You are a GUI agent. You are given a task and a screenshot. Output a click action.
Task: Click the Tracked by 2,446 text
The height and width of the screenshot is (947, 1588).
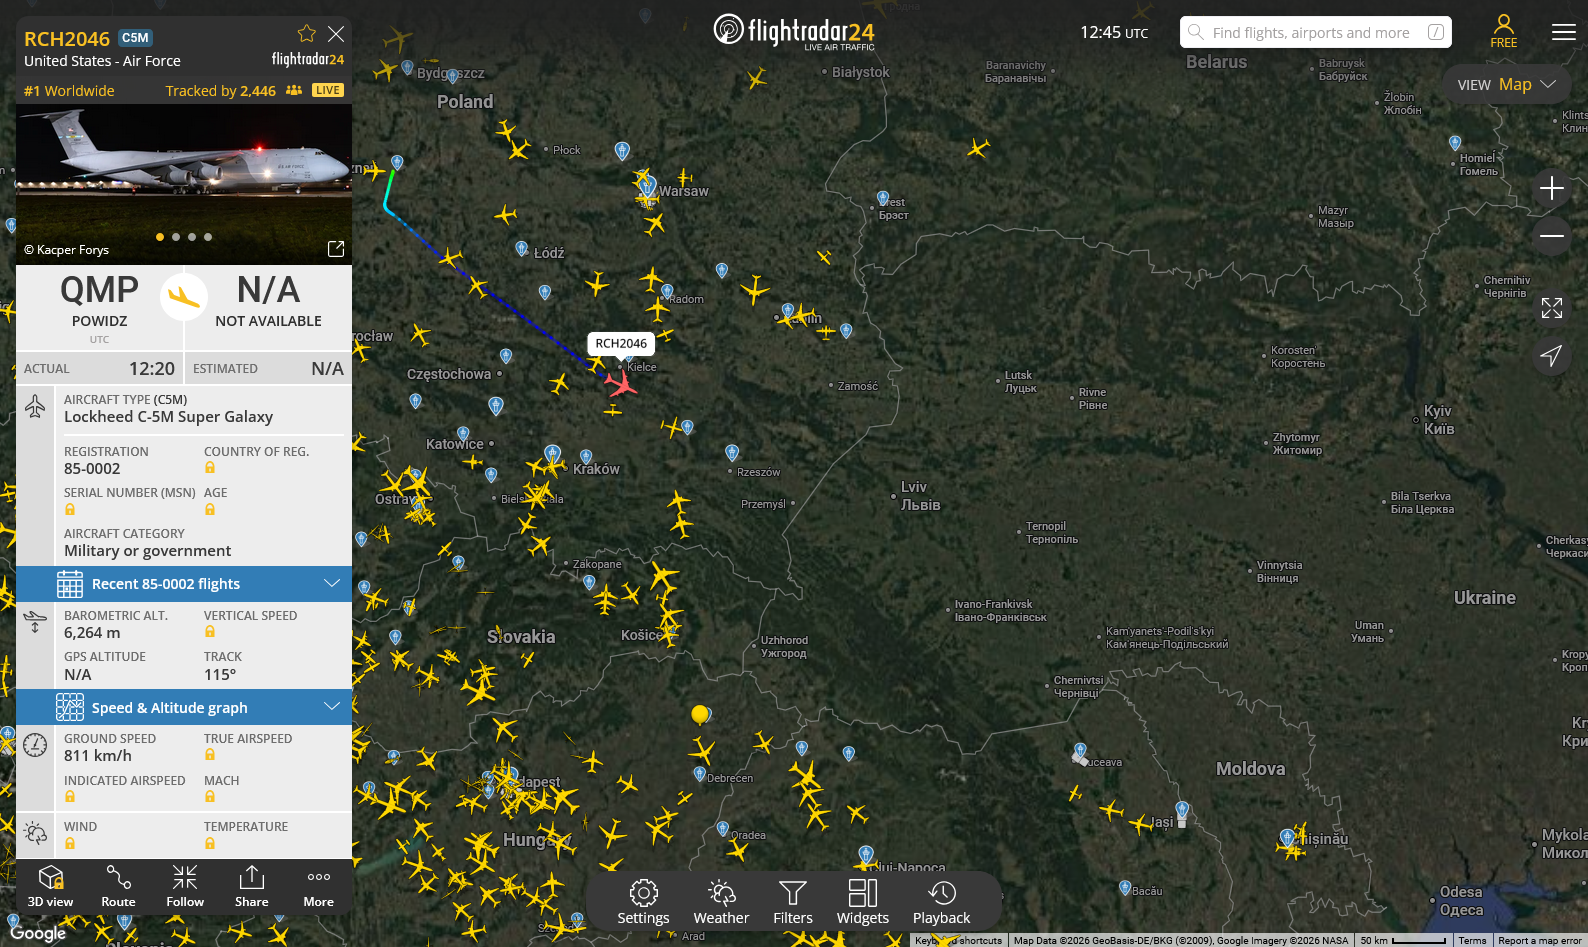(220, 91)
